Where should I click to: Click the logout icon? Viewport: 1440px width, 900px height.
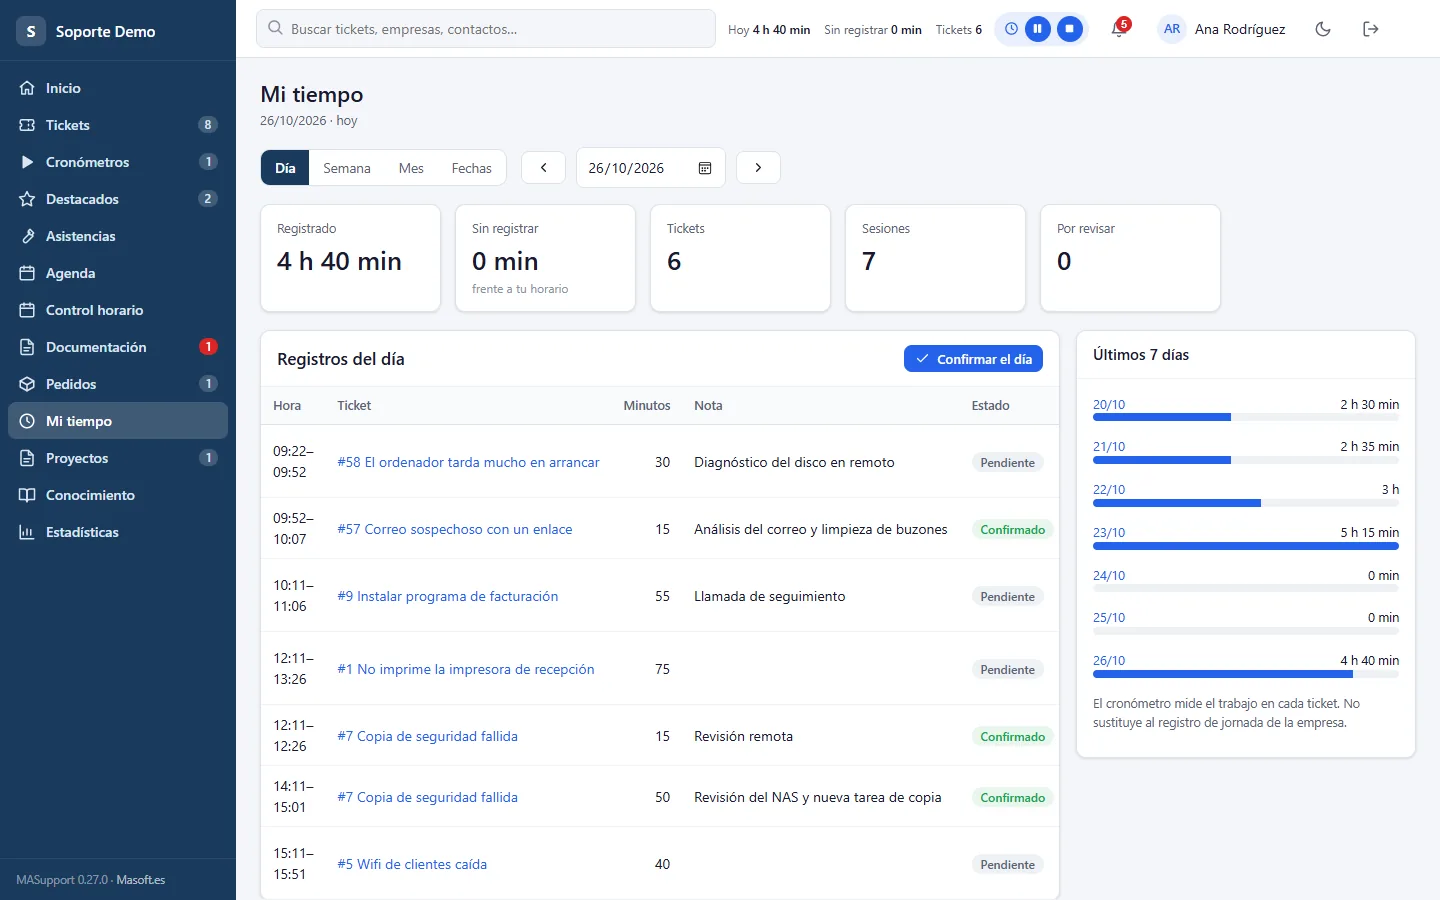[x=1371, y=29]
